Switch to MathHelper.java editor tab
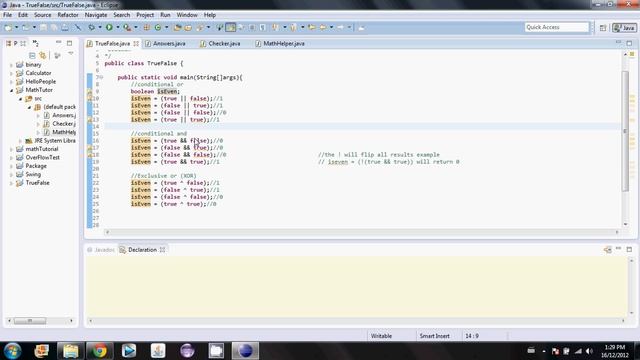This screenshot has height=360, width=640. click(280, 43)
